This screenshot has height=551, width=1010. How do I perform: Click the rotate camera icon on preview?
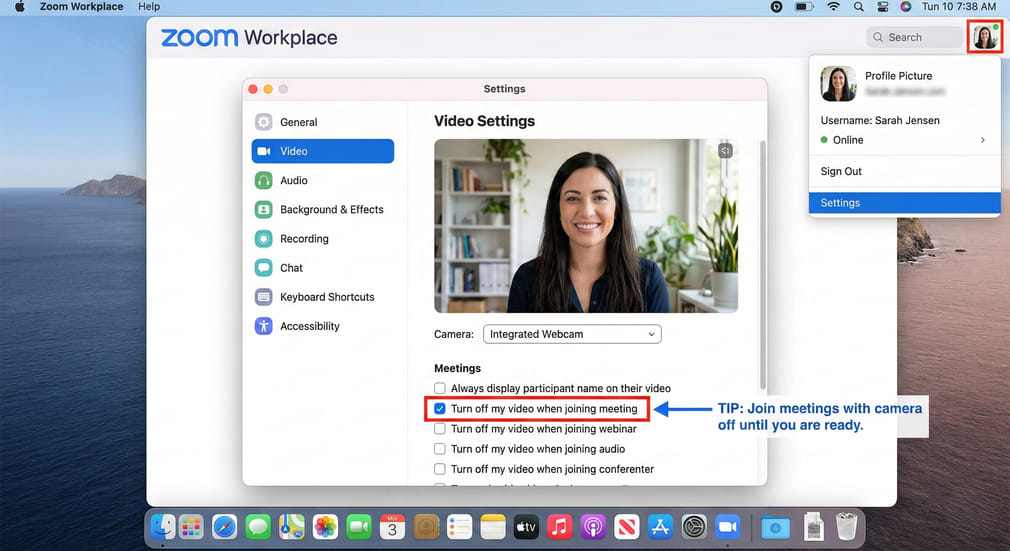click(x=726, y=150)
